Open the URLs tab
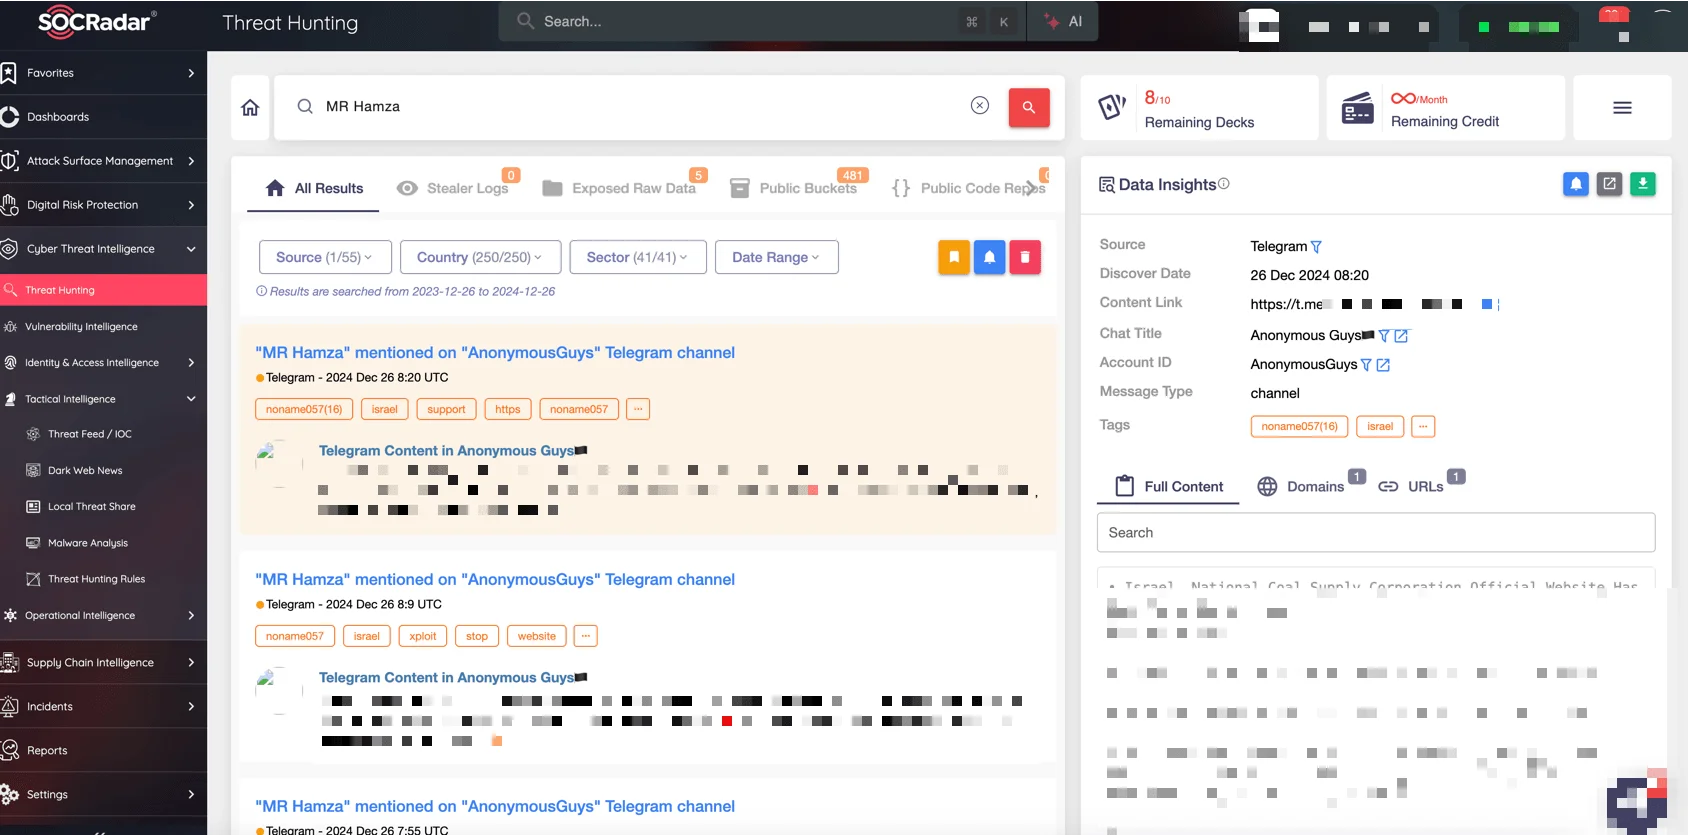This screenshot has height=835, width=1688. point(1413,486)
